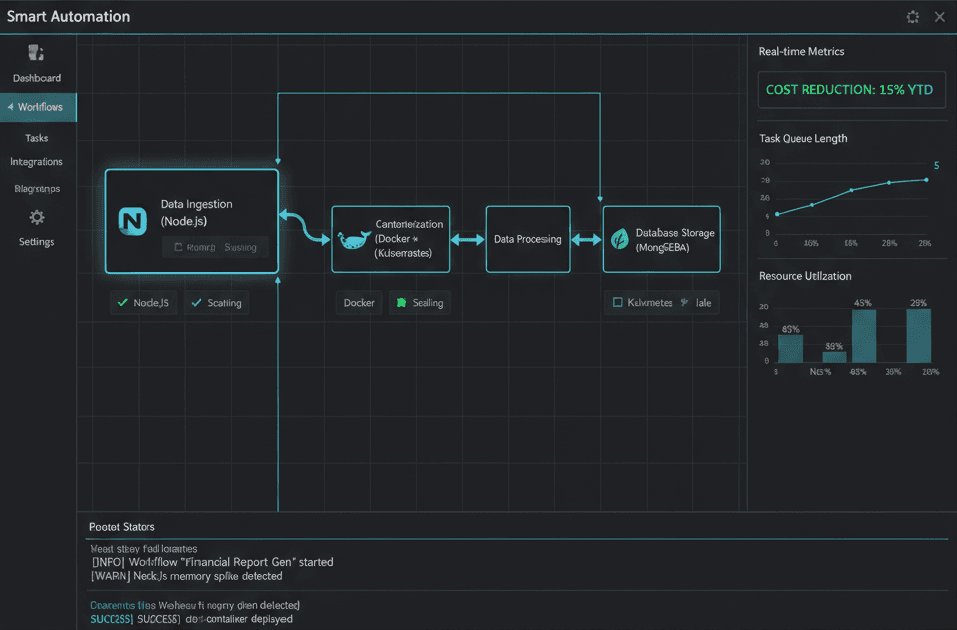Click the COST REDUCTION 15% YTD banner
Image resolution: width=957 pixels, height=630 pixels.
tap(851, 89)
